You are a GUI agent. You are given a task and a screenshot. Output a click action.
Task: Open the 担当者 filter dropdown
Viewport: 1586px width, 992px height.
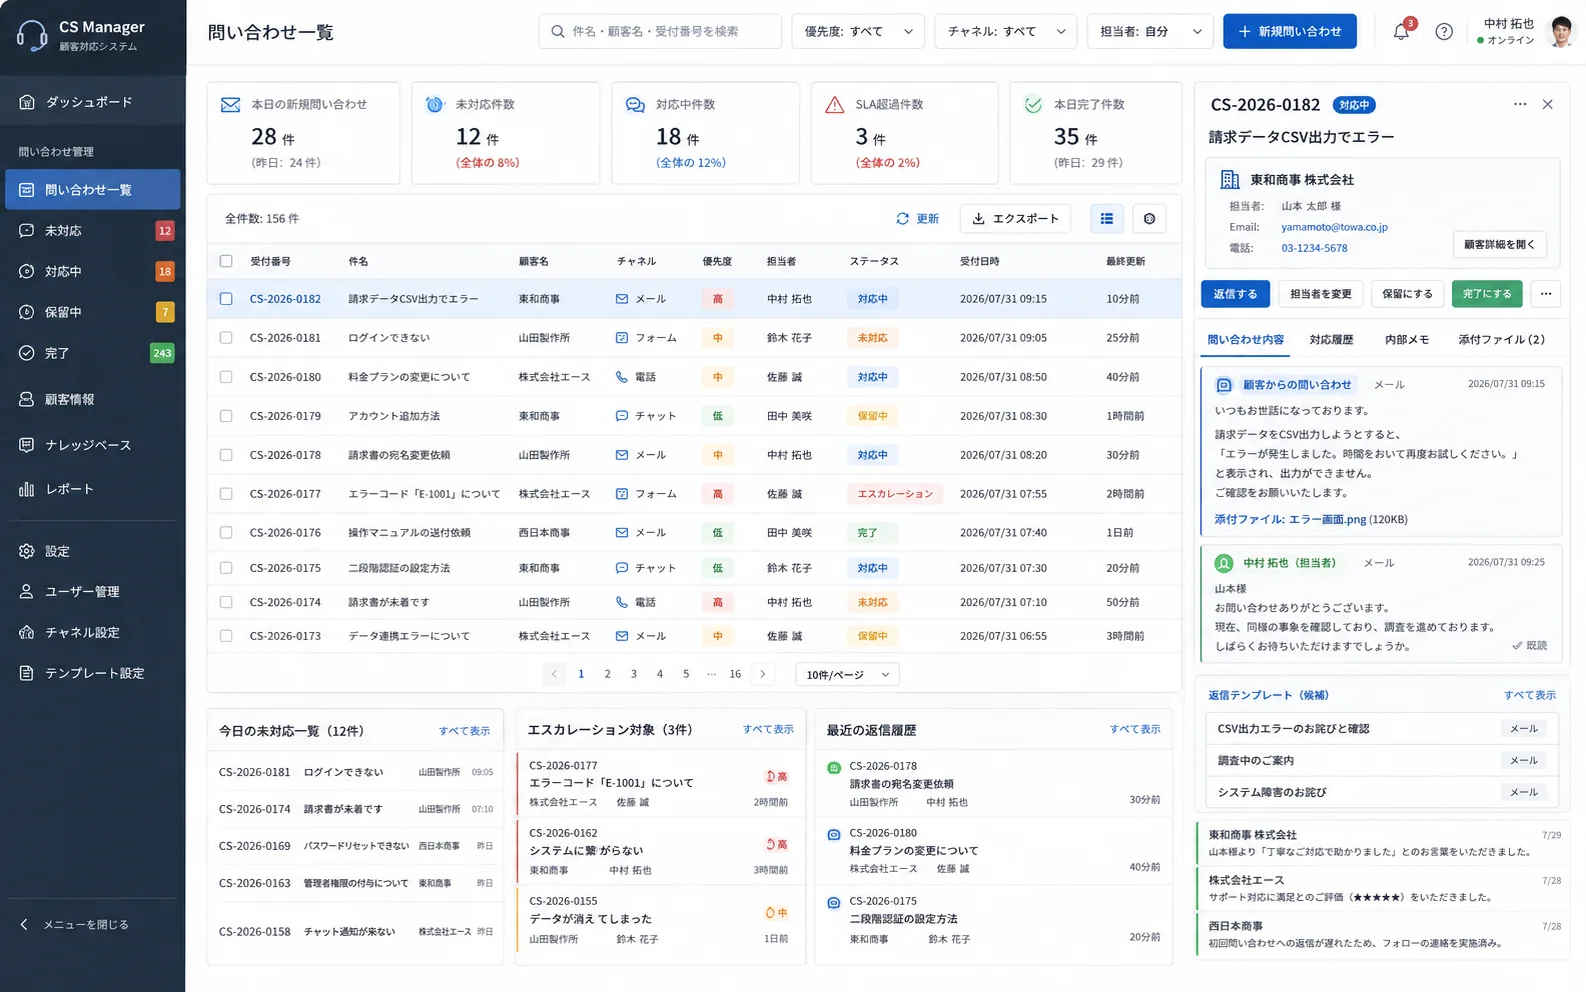pyautogui.click(x=1150, y=31)
